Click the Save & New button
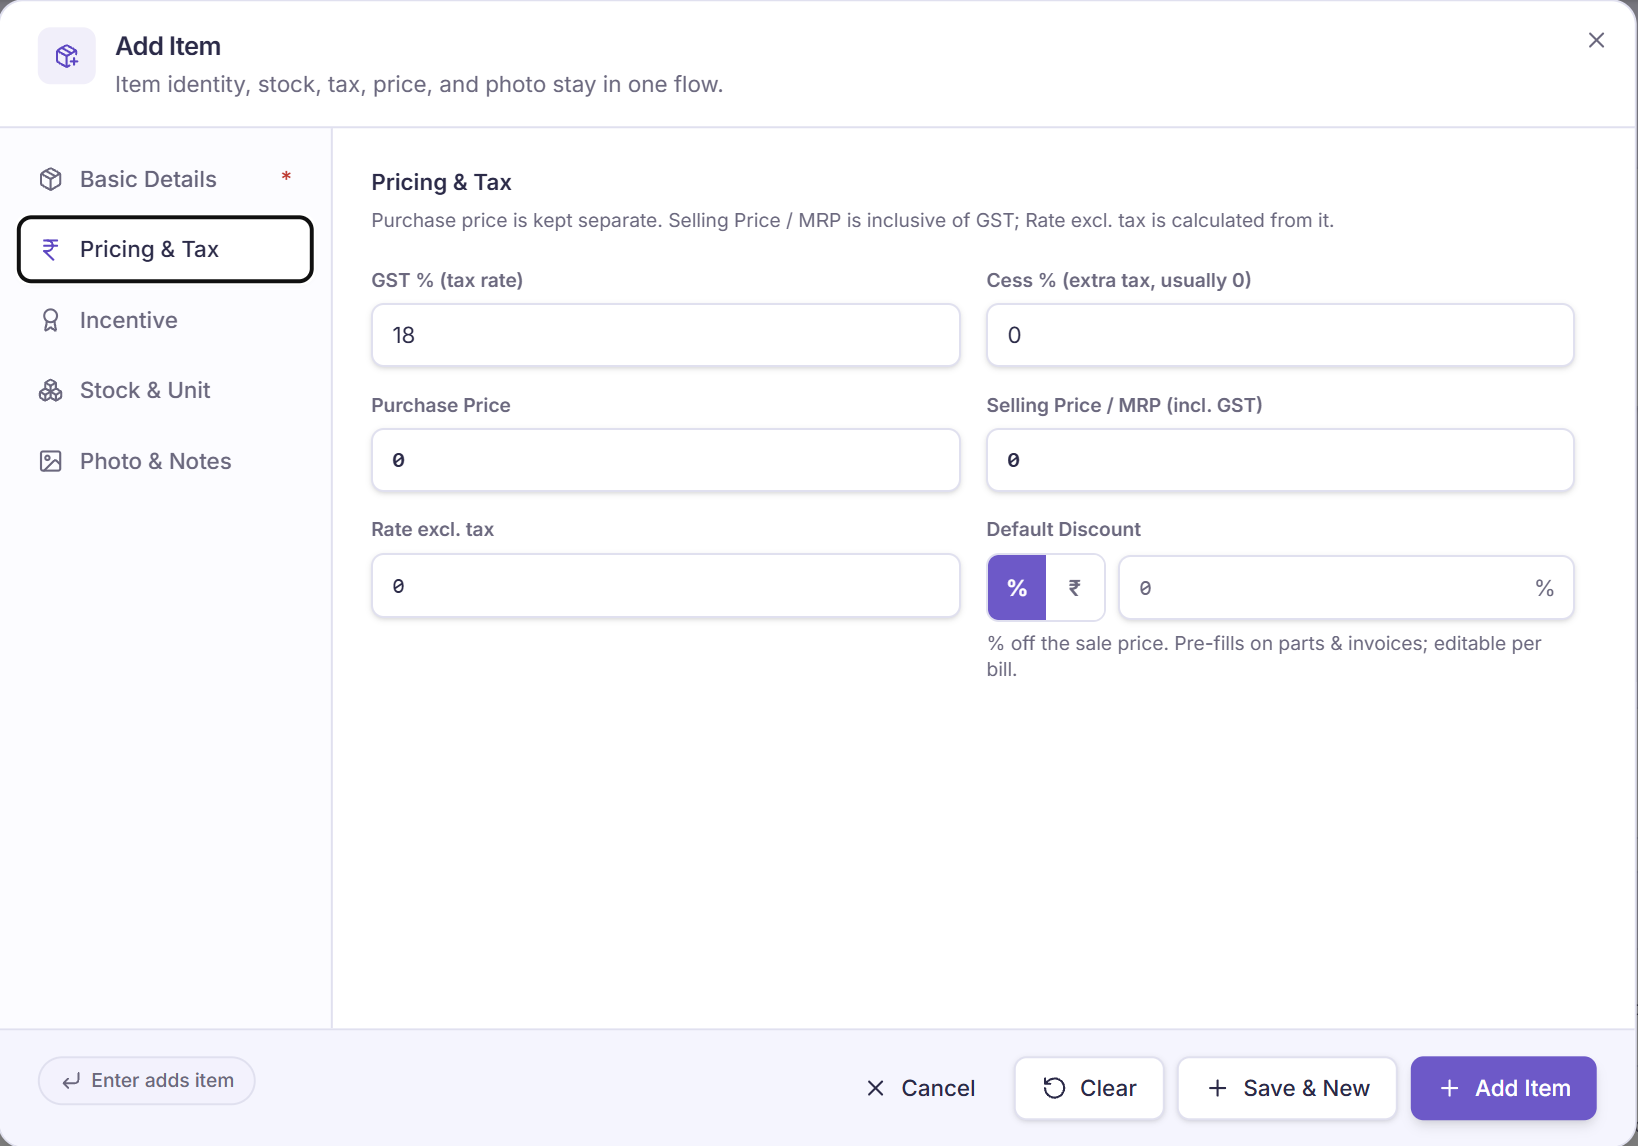 coord(1287,1088)
